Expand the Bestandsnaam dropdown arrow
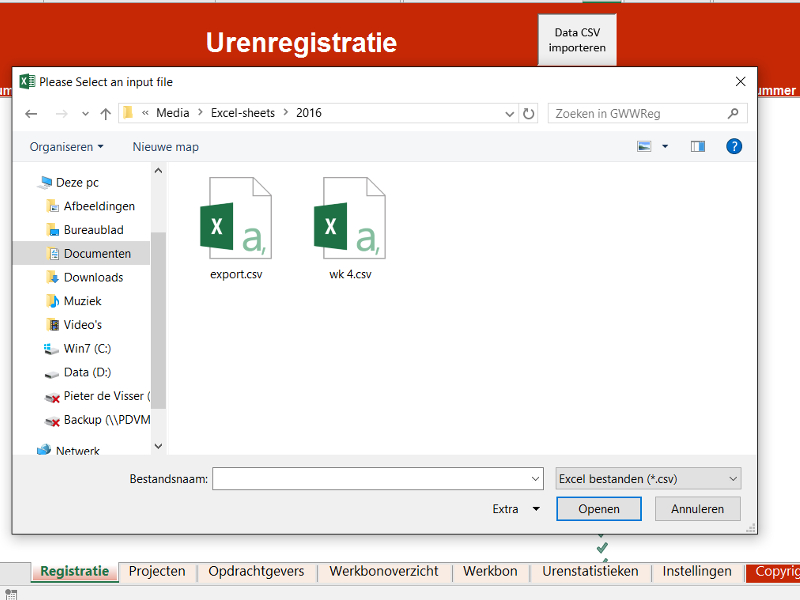 coord(535,479)
